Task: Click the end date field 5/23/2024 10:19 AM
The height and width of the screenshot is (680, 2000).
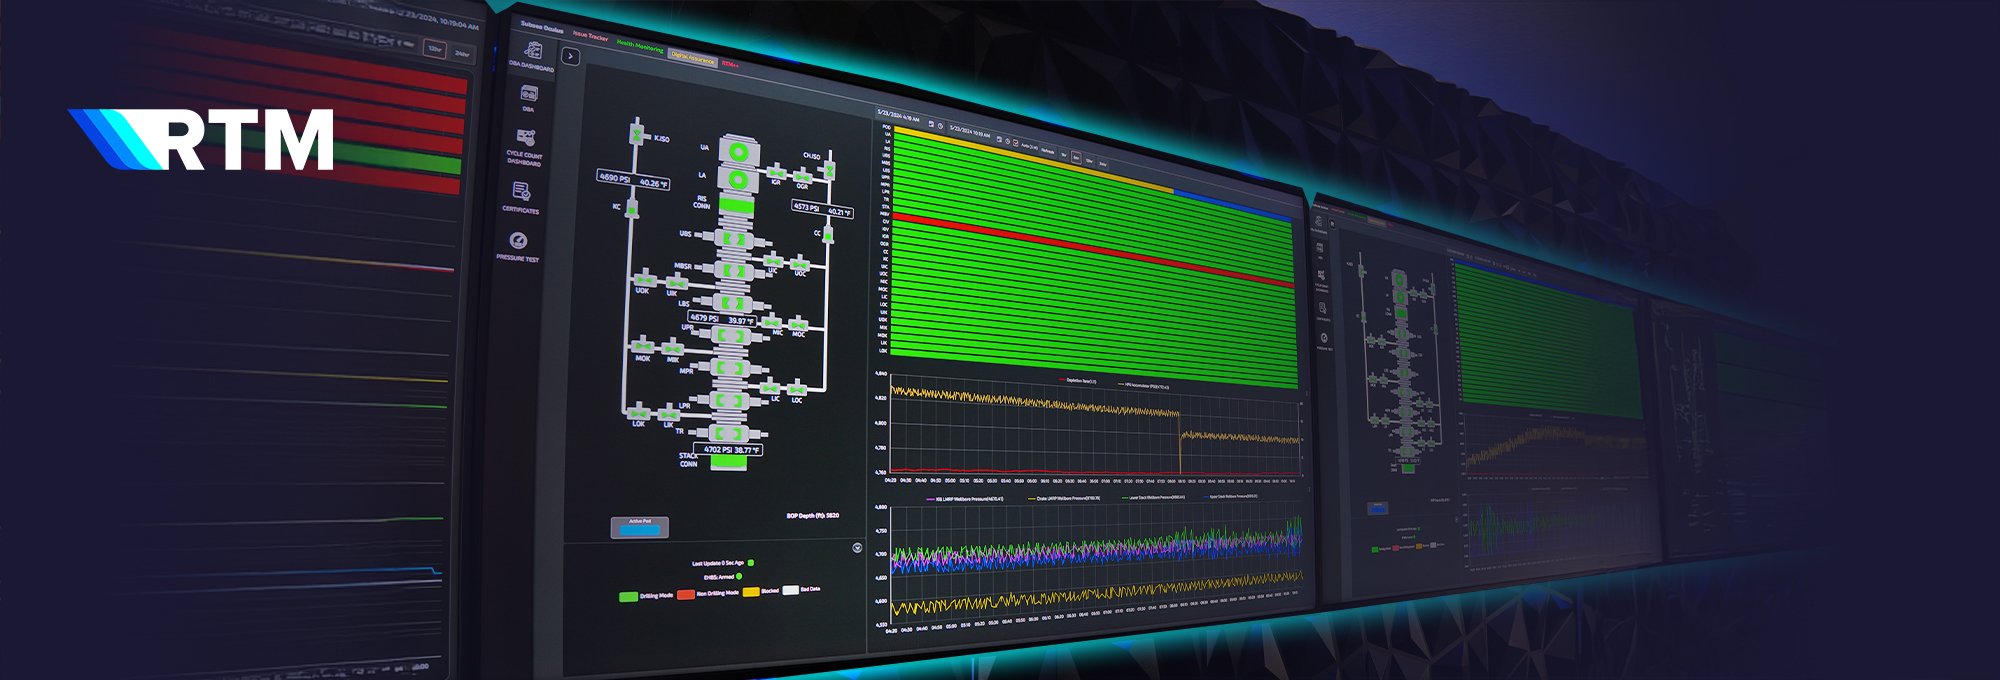Action: (970, 131)
